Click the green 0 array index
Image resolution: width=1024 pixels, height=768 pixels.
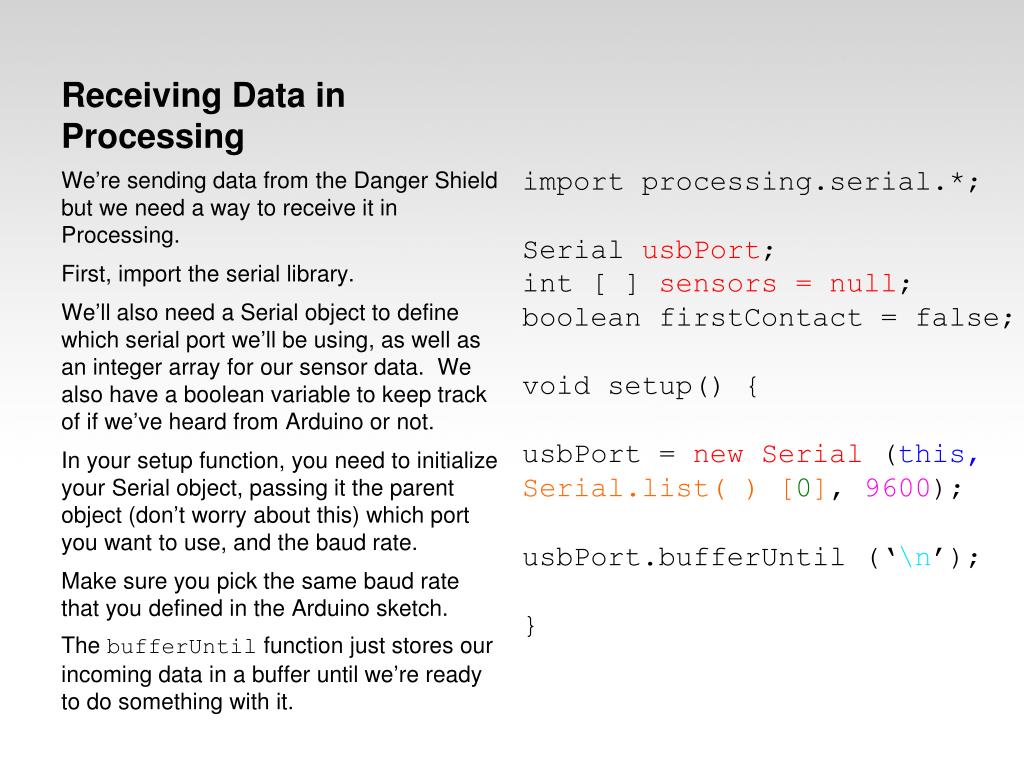803,488
